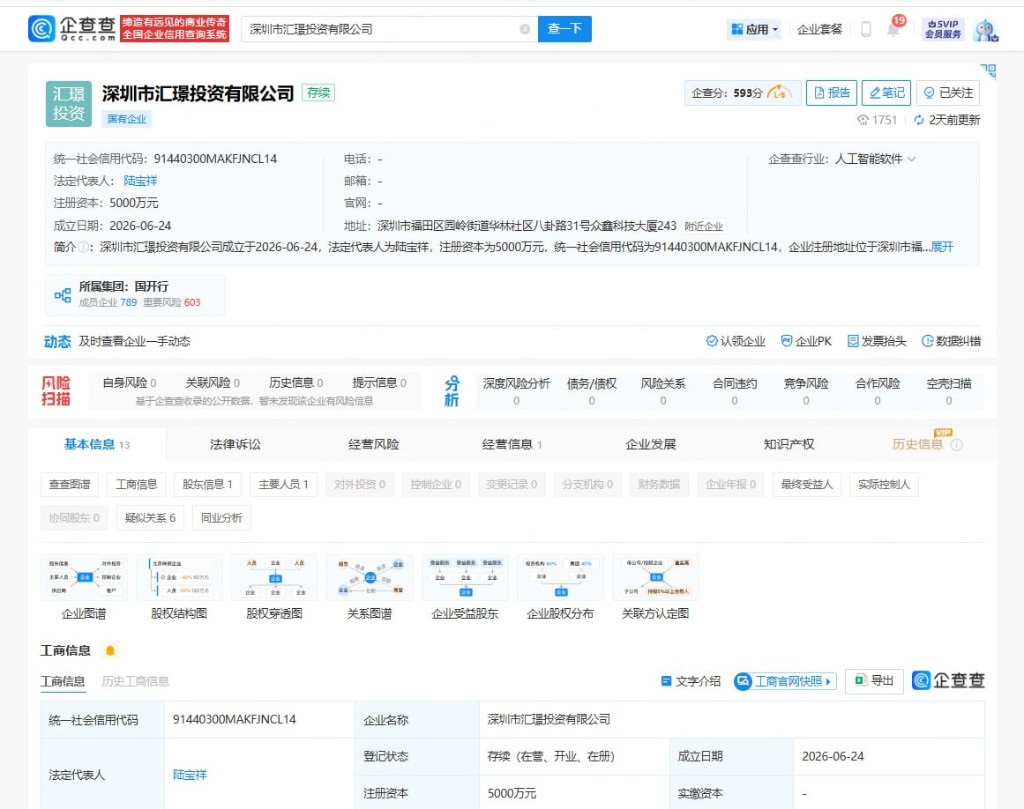Screen dimensions: 1024x809
Task: Open 陆宝祥 link in the 工商信息 table
Action: [x=190, y=774]
